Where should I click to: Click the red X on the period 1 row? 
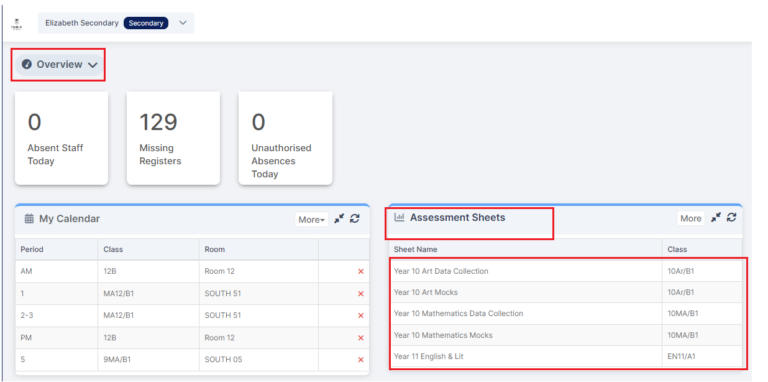click(361, 294)
